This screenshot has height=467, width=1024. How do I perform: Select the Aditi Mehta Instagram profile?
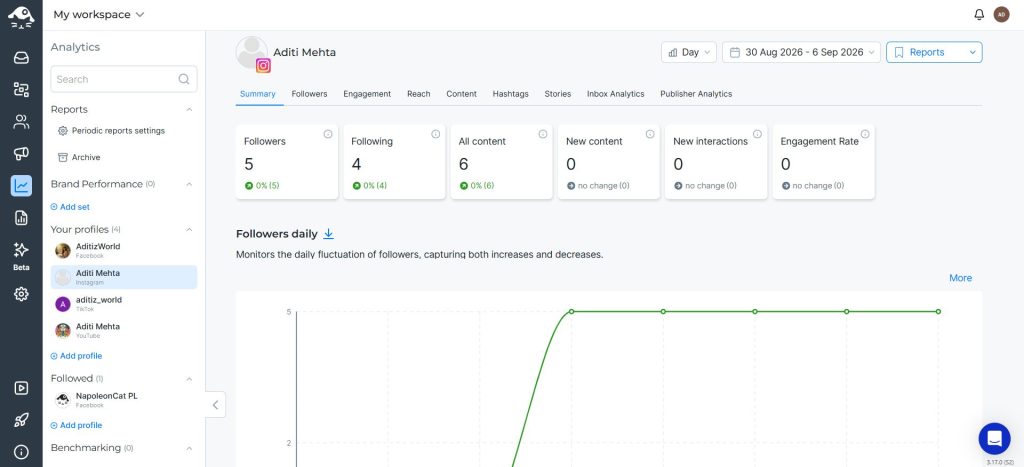pyautogui.click(x=124, y=277)
